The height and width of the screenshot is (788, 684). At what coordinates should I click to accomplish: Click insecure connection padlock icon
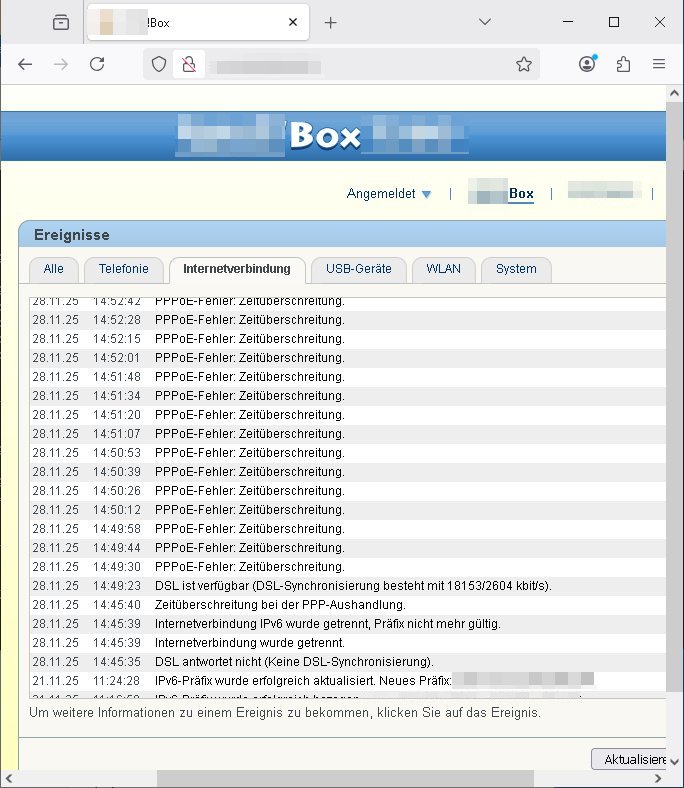186,64
